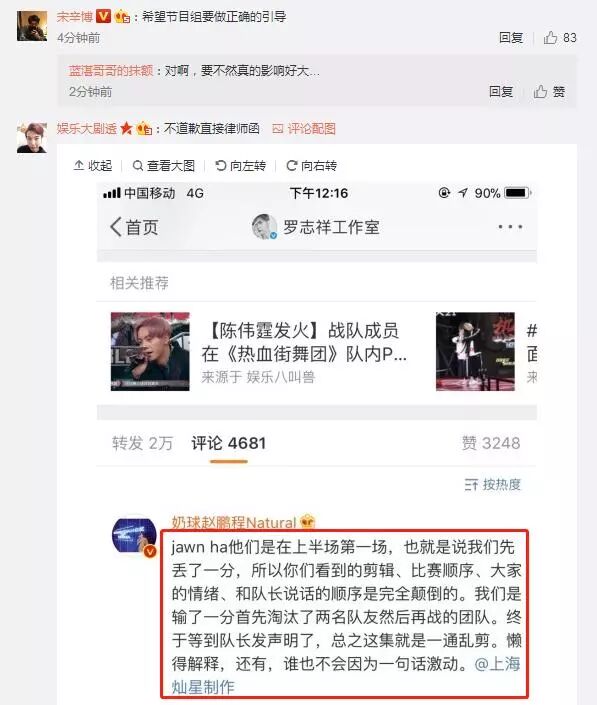Reply to 宋辛博's comment
Screen dimensions: 597x705
511,38
